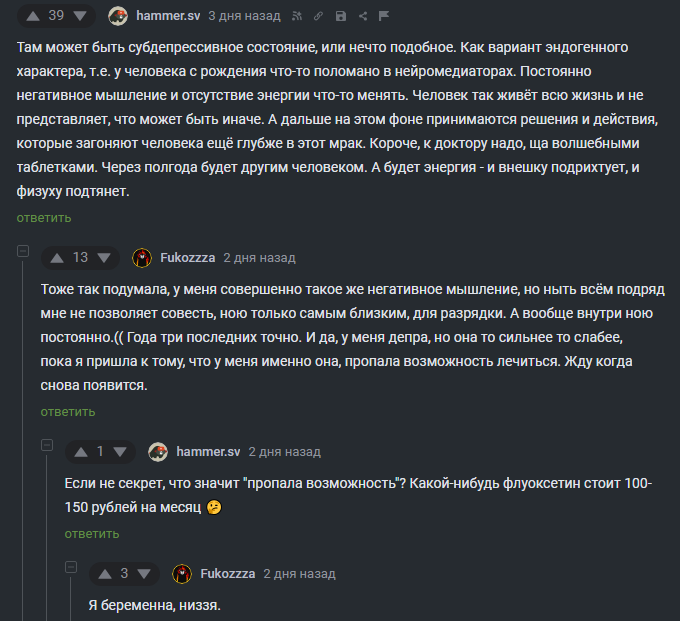Screen dimensions: 680x621
Task: Upvote hammer.sv's reply rated 1
Action: coord(80,452)
